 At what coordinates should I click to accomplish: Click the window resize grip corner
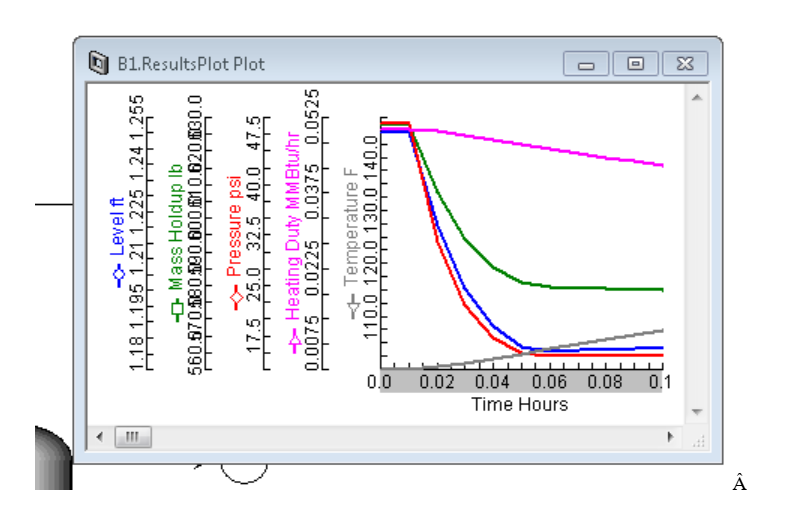pyautogui.click(x=699, y=438)
